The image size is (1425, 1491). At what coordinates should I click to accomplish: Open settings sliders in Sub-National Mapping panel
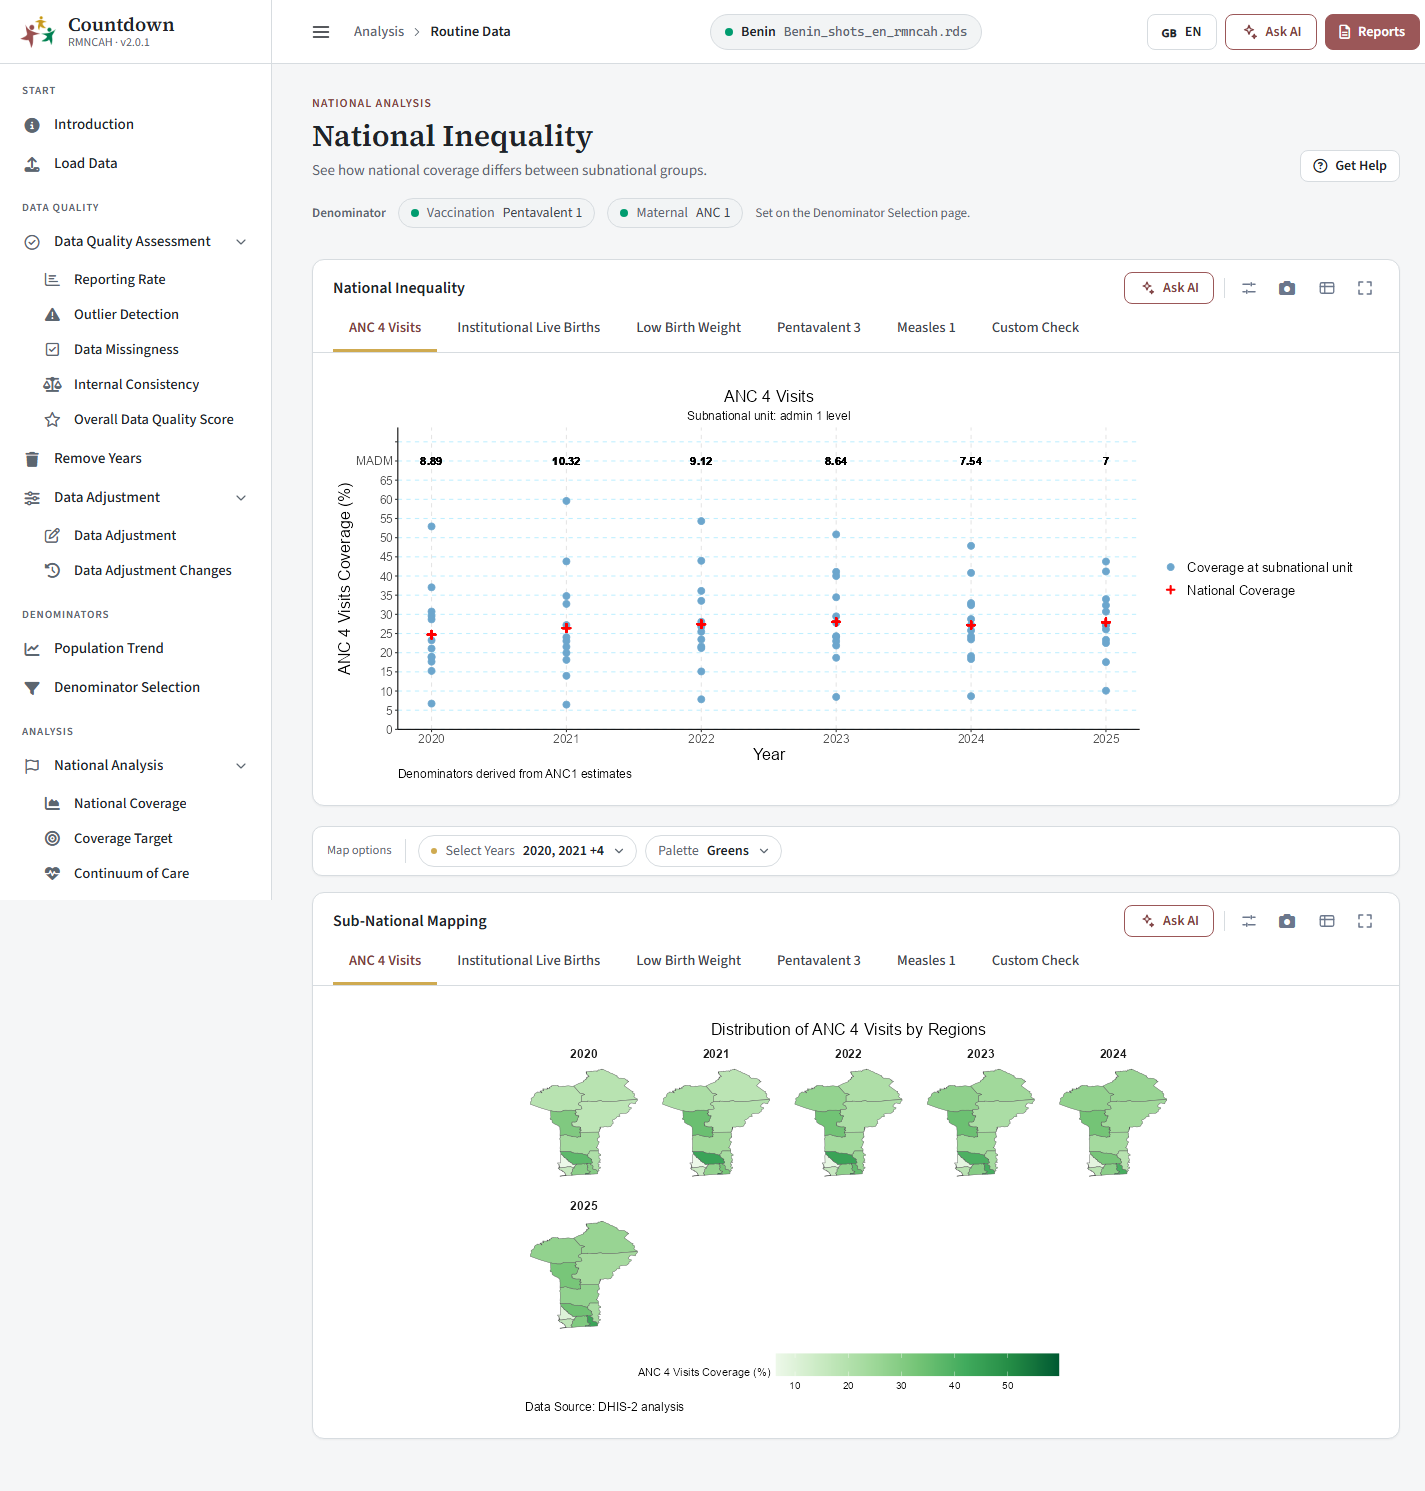point(1249,921)
